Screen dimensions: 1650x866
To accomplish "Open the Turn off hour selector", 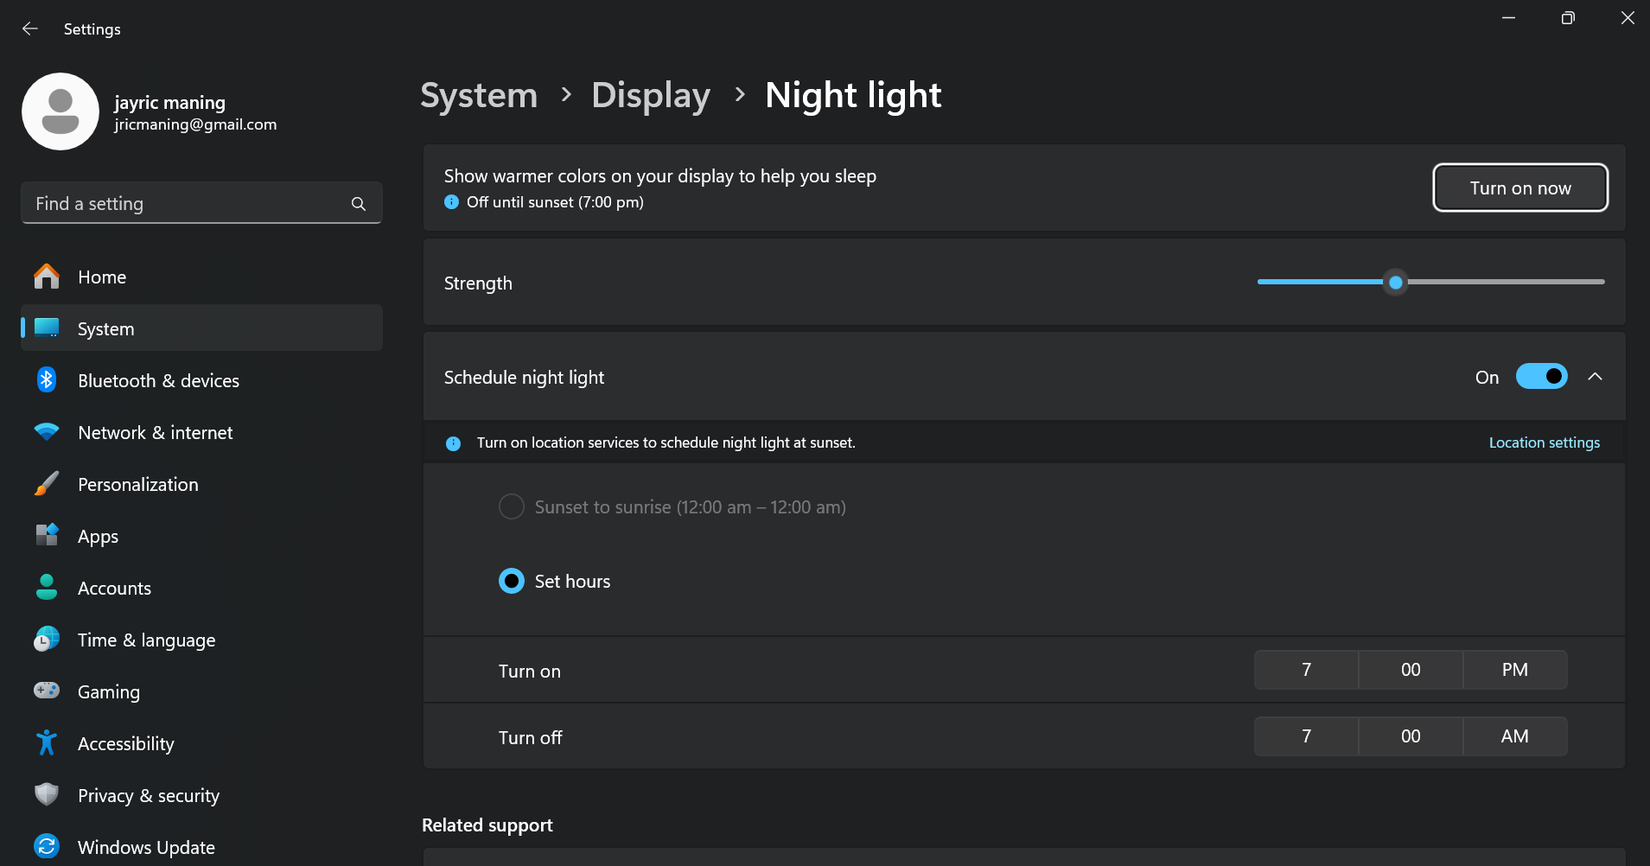I will [1306, 736].
